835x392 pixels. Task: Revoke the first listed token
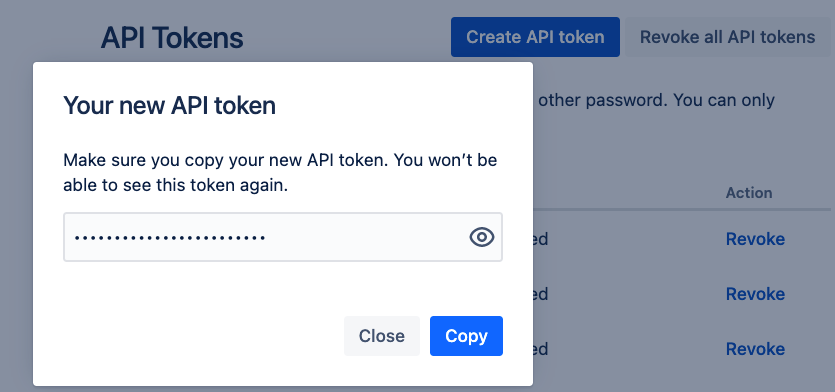(x=755, y=239)
